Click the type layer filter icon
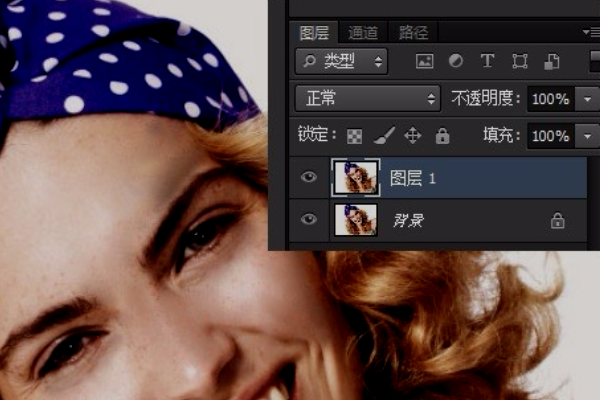The width and height of the screenshot is (600, 400). (487, 62)
